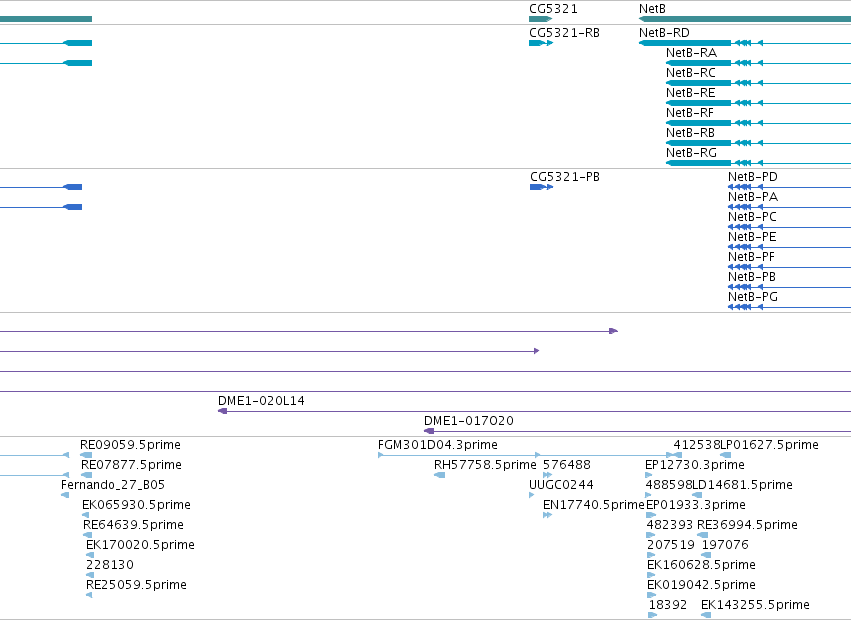This screenshot has width=851, height=620.
Task: Click the 18392 feature label
Action: tap(668, 605)
